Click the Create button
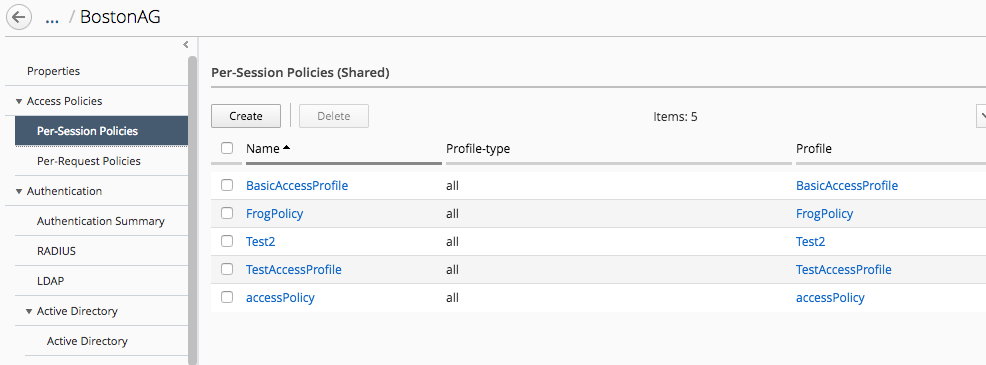 pyautogui.click(x=246, y=116)
